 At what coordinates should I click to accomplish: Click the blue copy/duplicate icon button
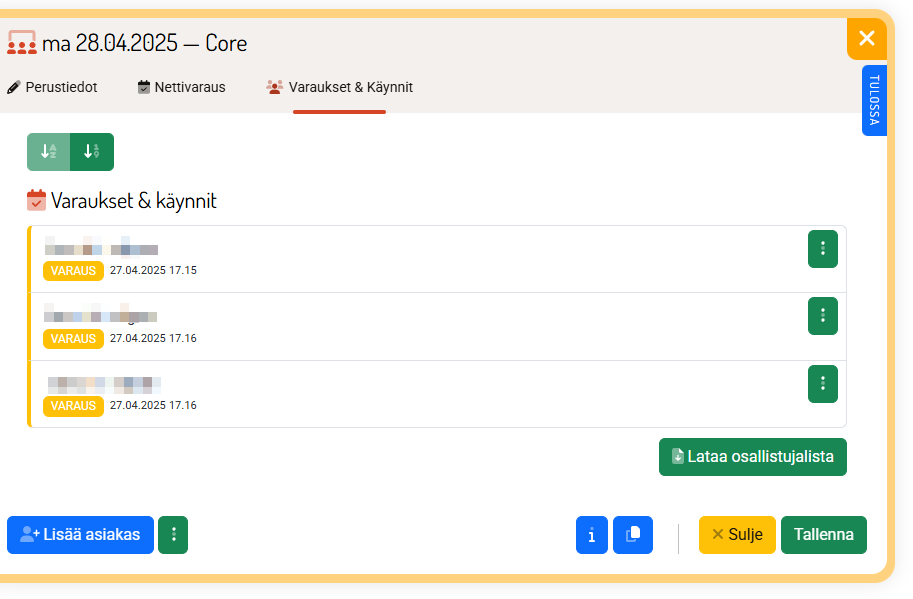pos(633,535)
